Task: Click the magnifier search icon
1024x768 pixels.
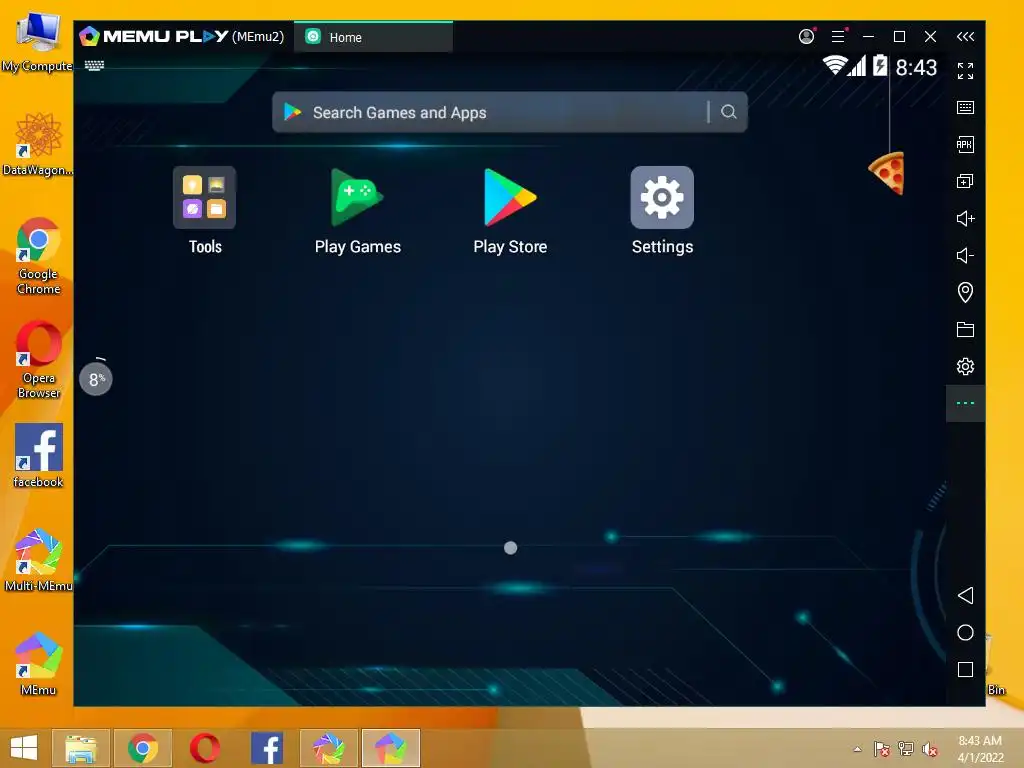Action: point(729,112)
